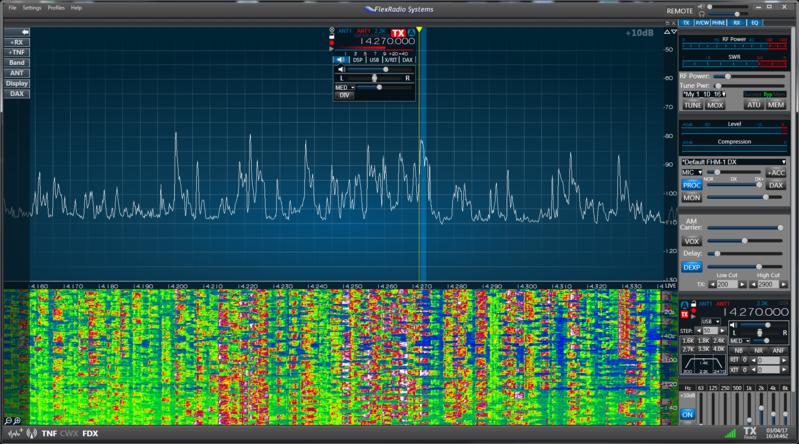Increase TX Low Cut with right arrow

tap(742, 284)
